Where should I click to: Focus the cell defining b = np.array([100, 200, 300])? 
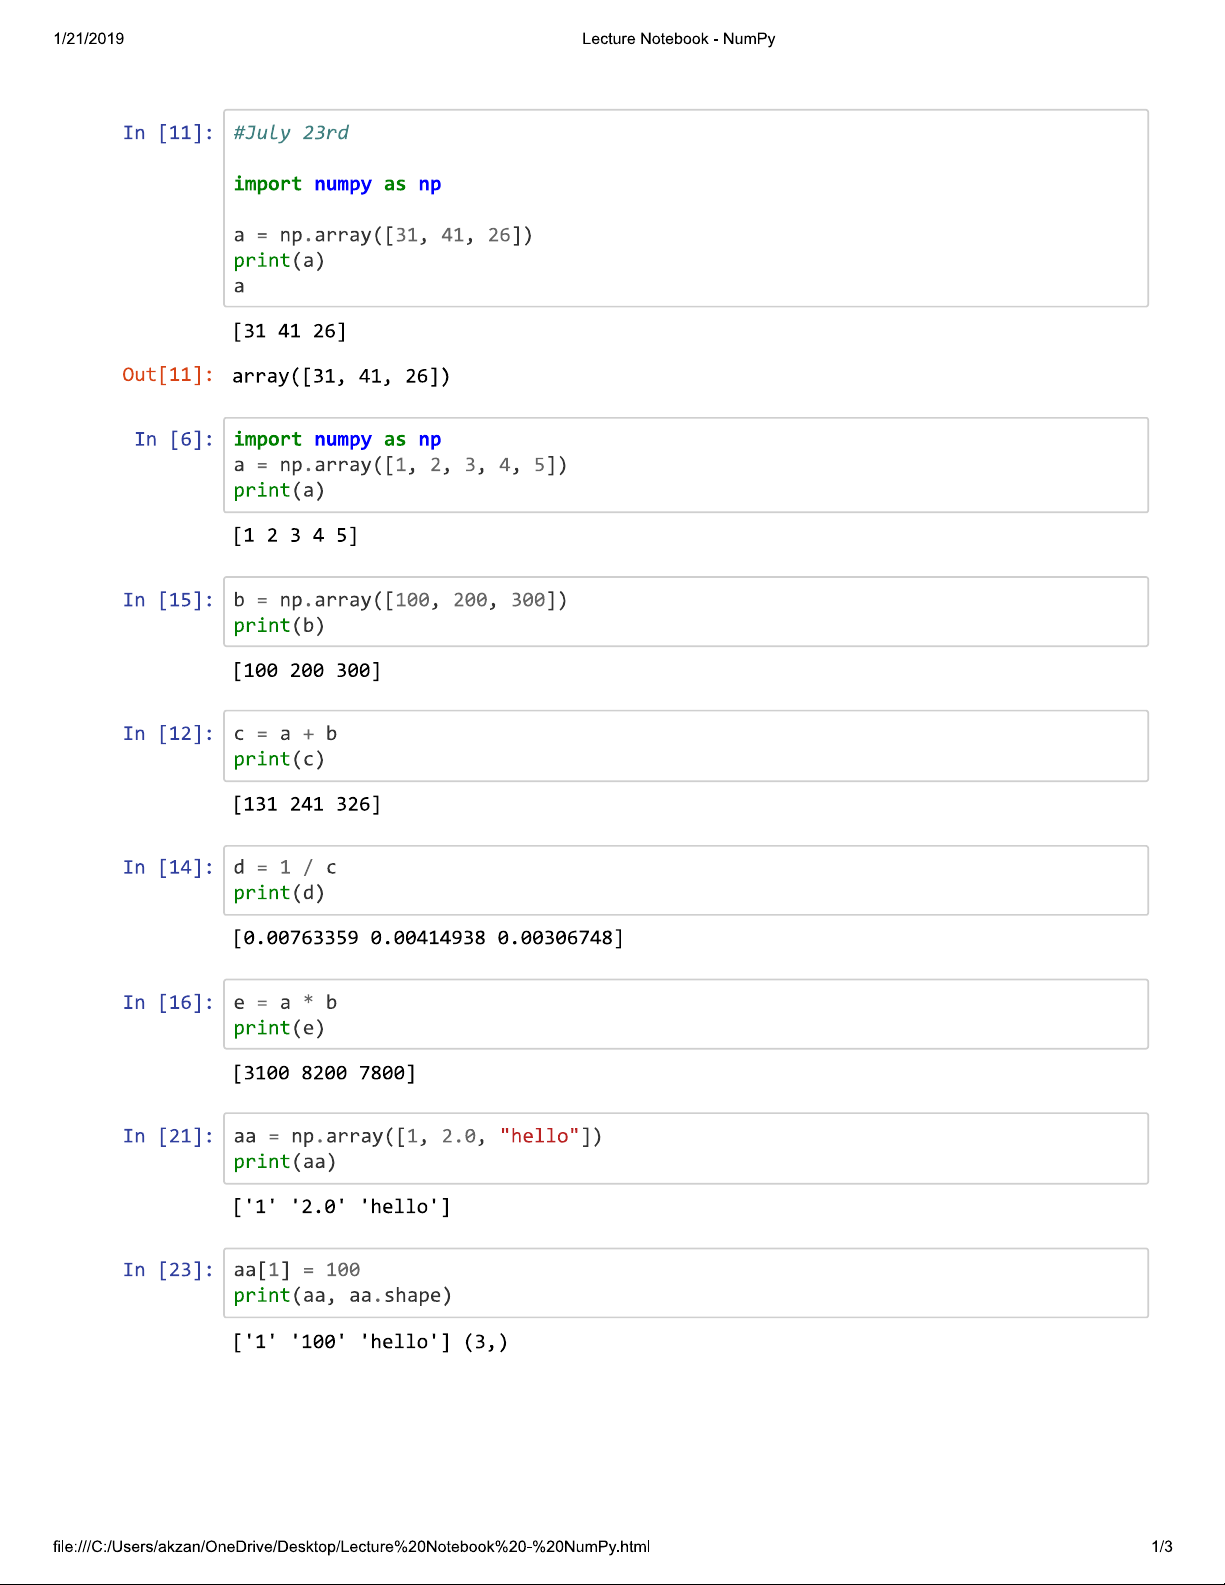[x=685, y=612]
